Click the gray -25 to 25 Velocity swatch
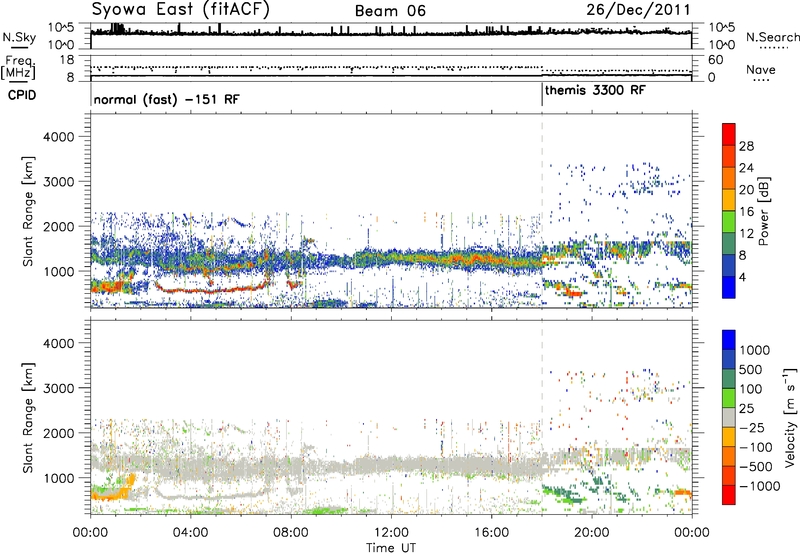The image size is (800, 554). click(729, 417)
